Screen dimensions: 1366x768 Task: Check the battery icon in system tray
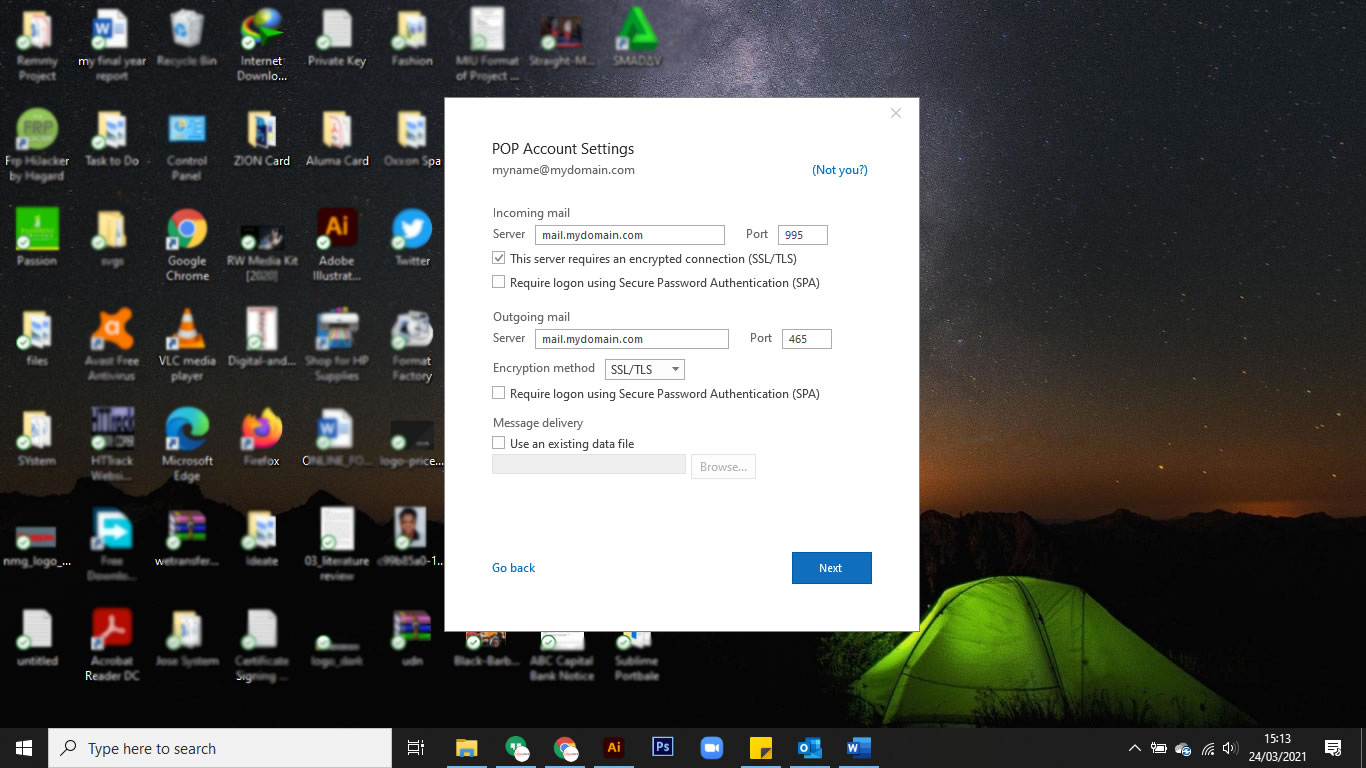1159,748
